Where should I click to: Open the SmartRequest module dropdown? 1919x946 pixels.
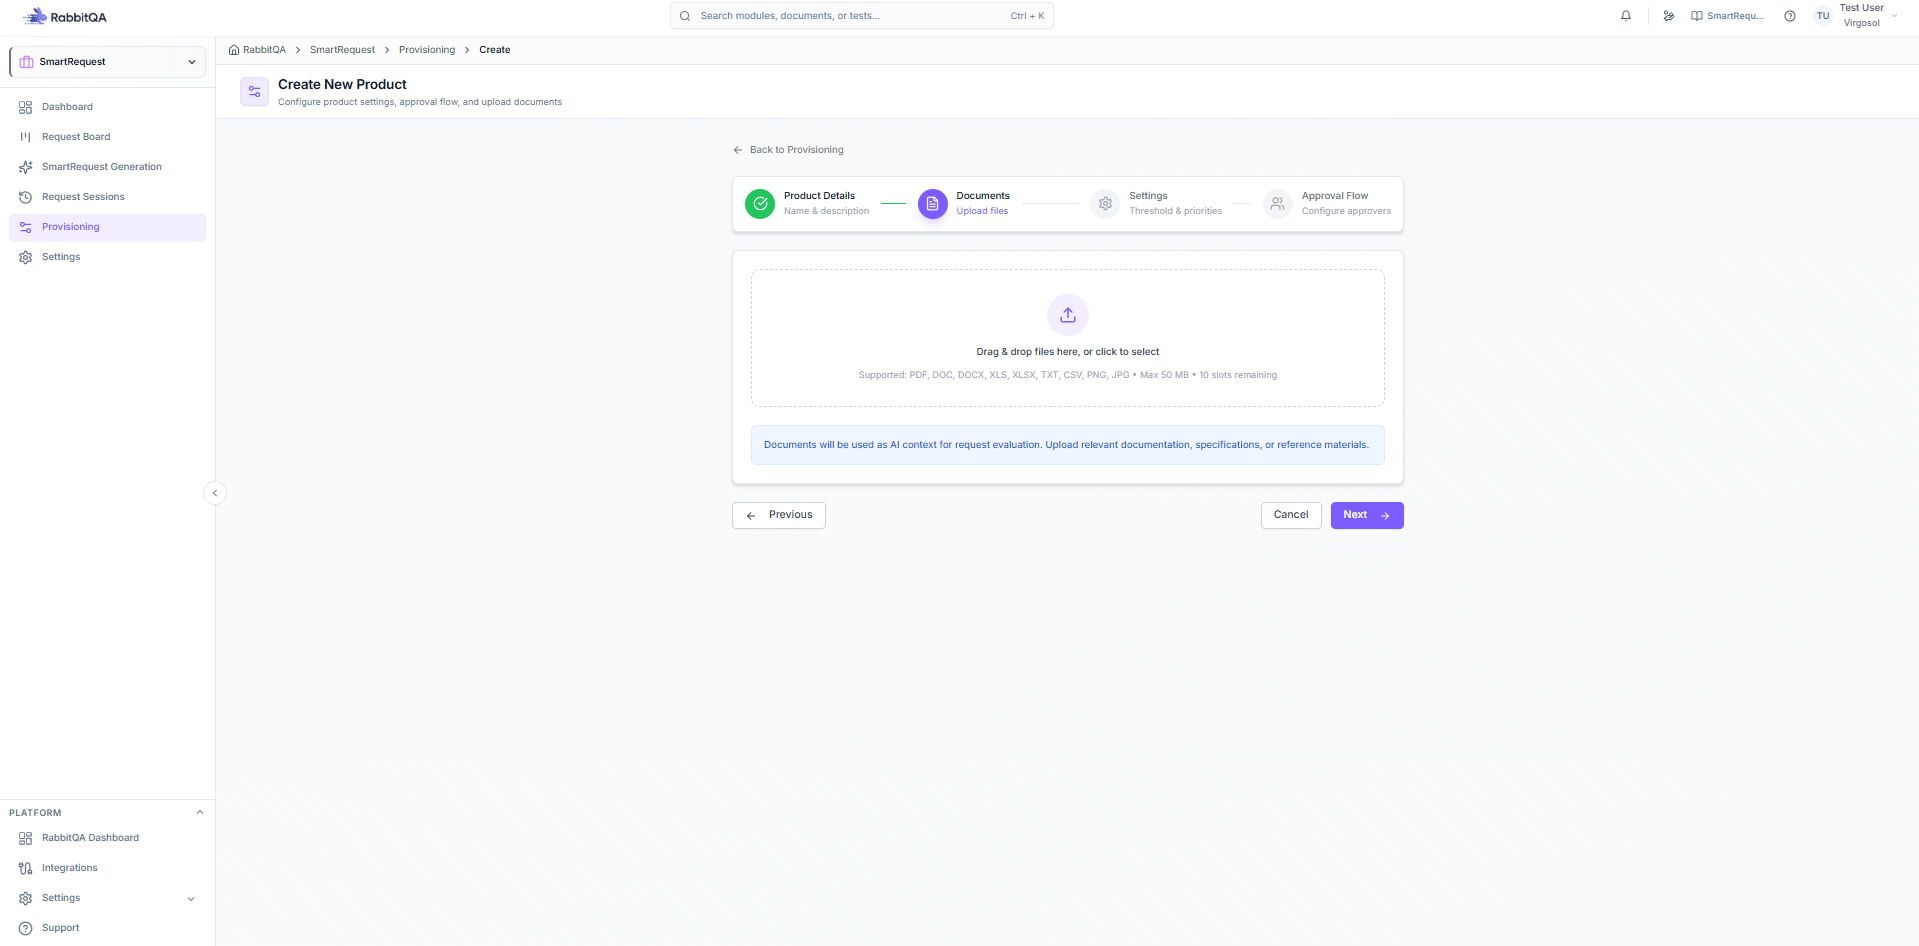tap(107, 62)
